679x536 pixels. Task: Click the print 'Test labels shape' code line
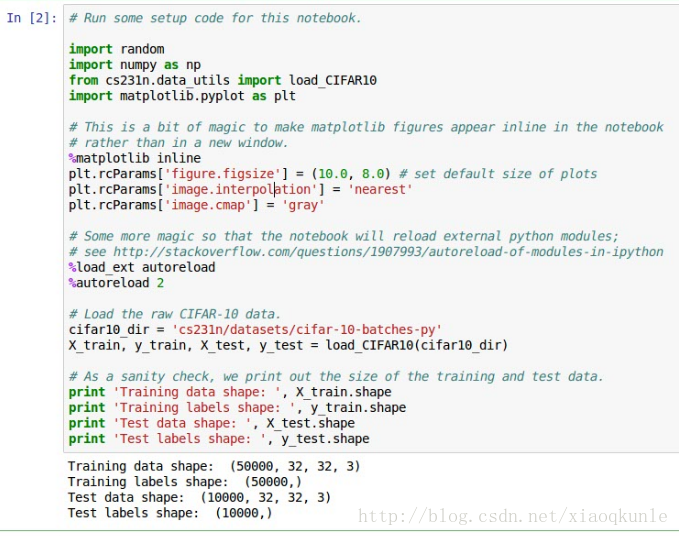(218, 438)
